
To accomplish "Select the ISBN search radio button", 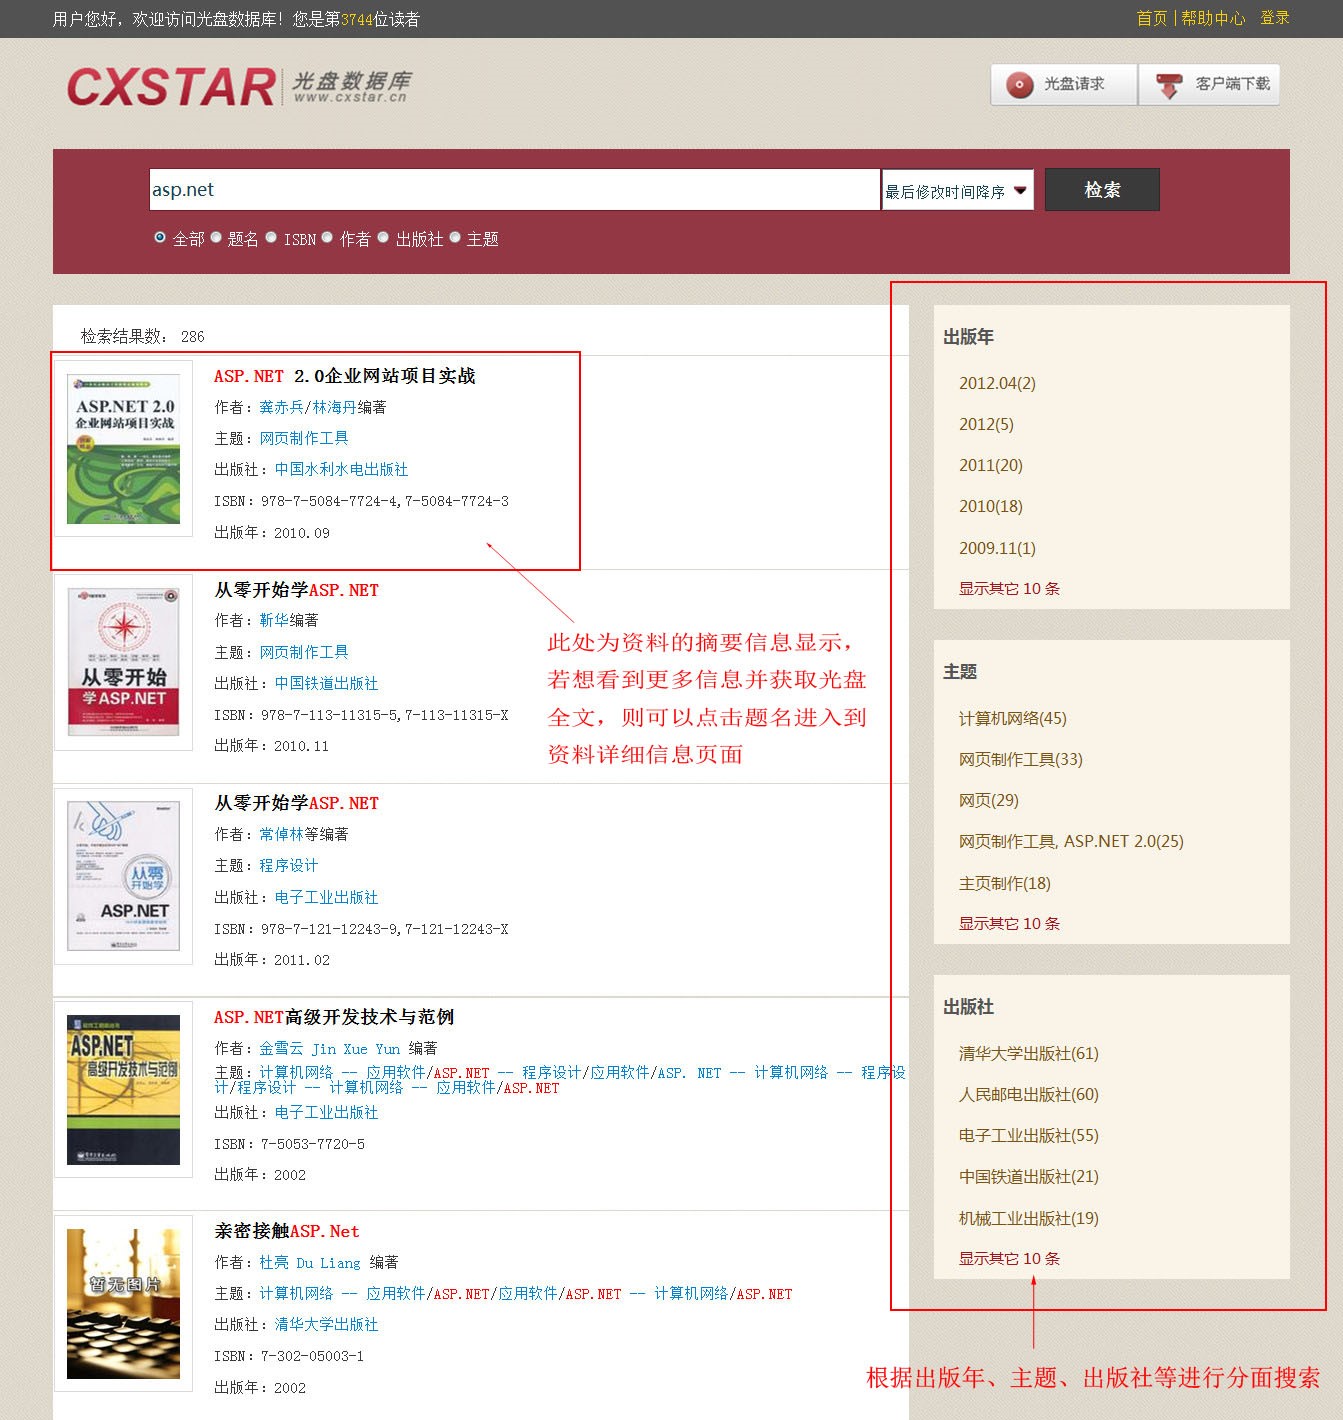I will (x=271, y=238).
